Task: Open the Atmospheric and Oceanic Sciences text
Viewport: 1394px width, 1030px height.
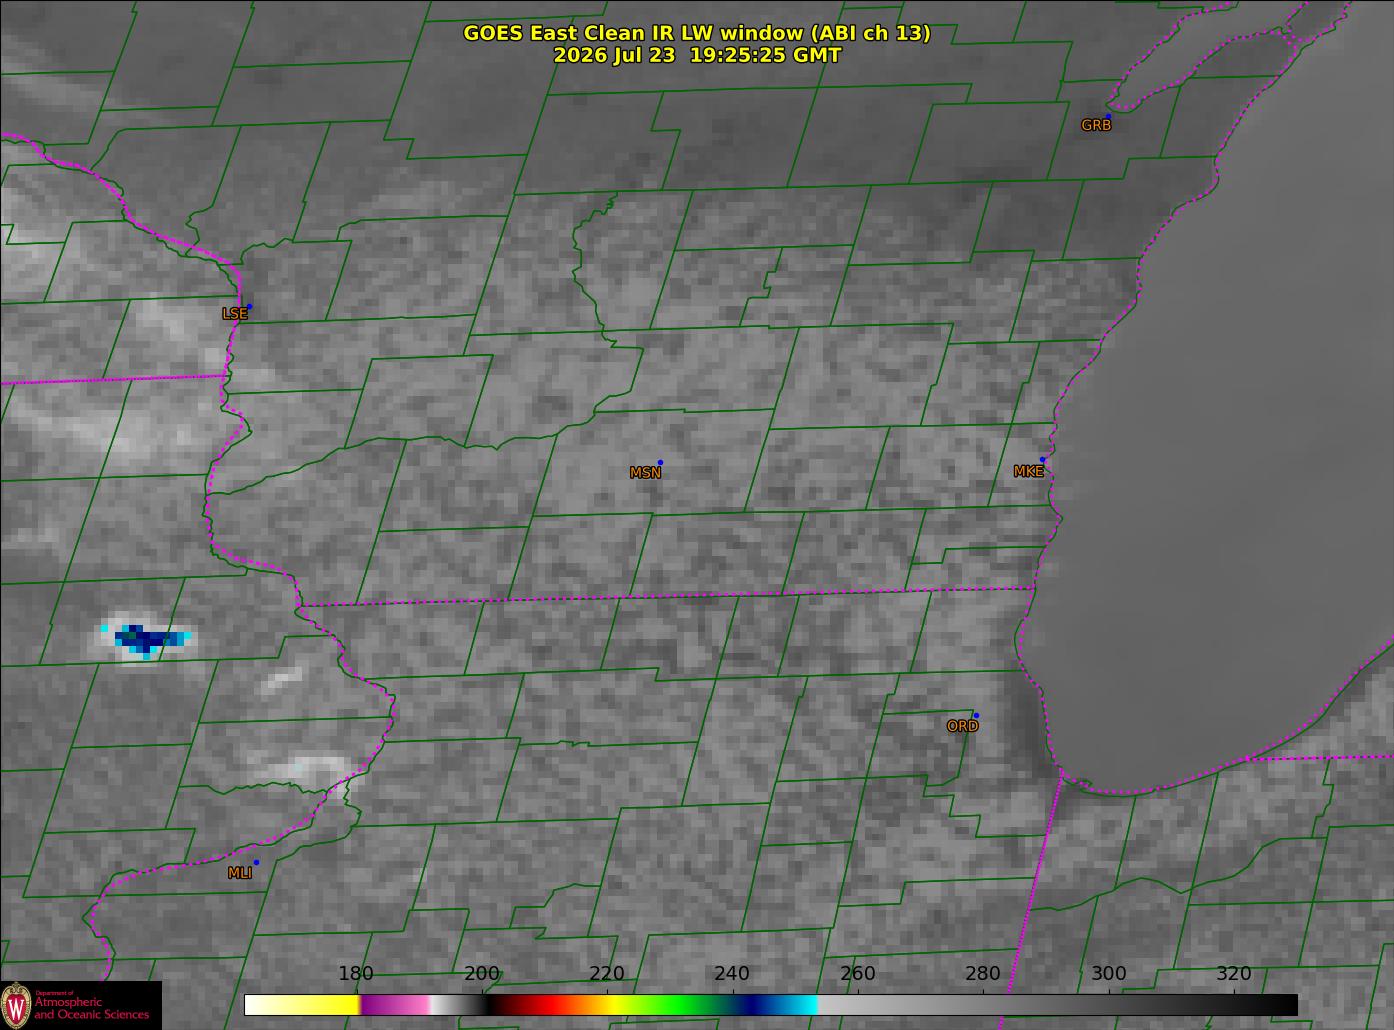Action: coord(91,1008)
